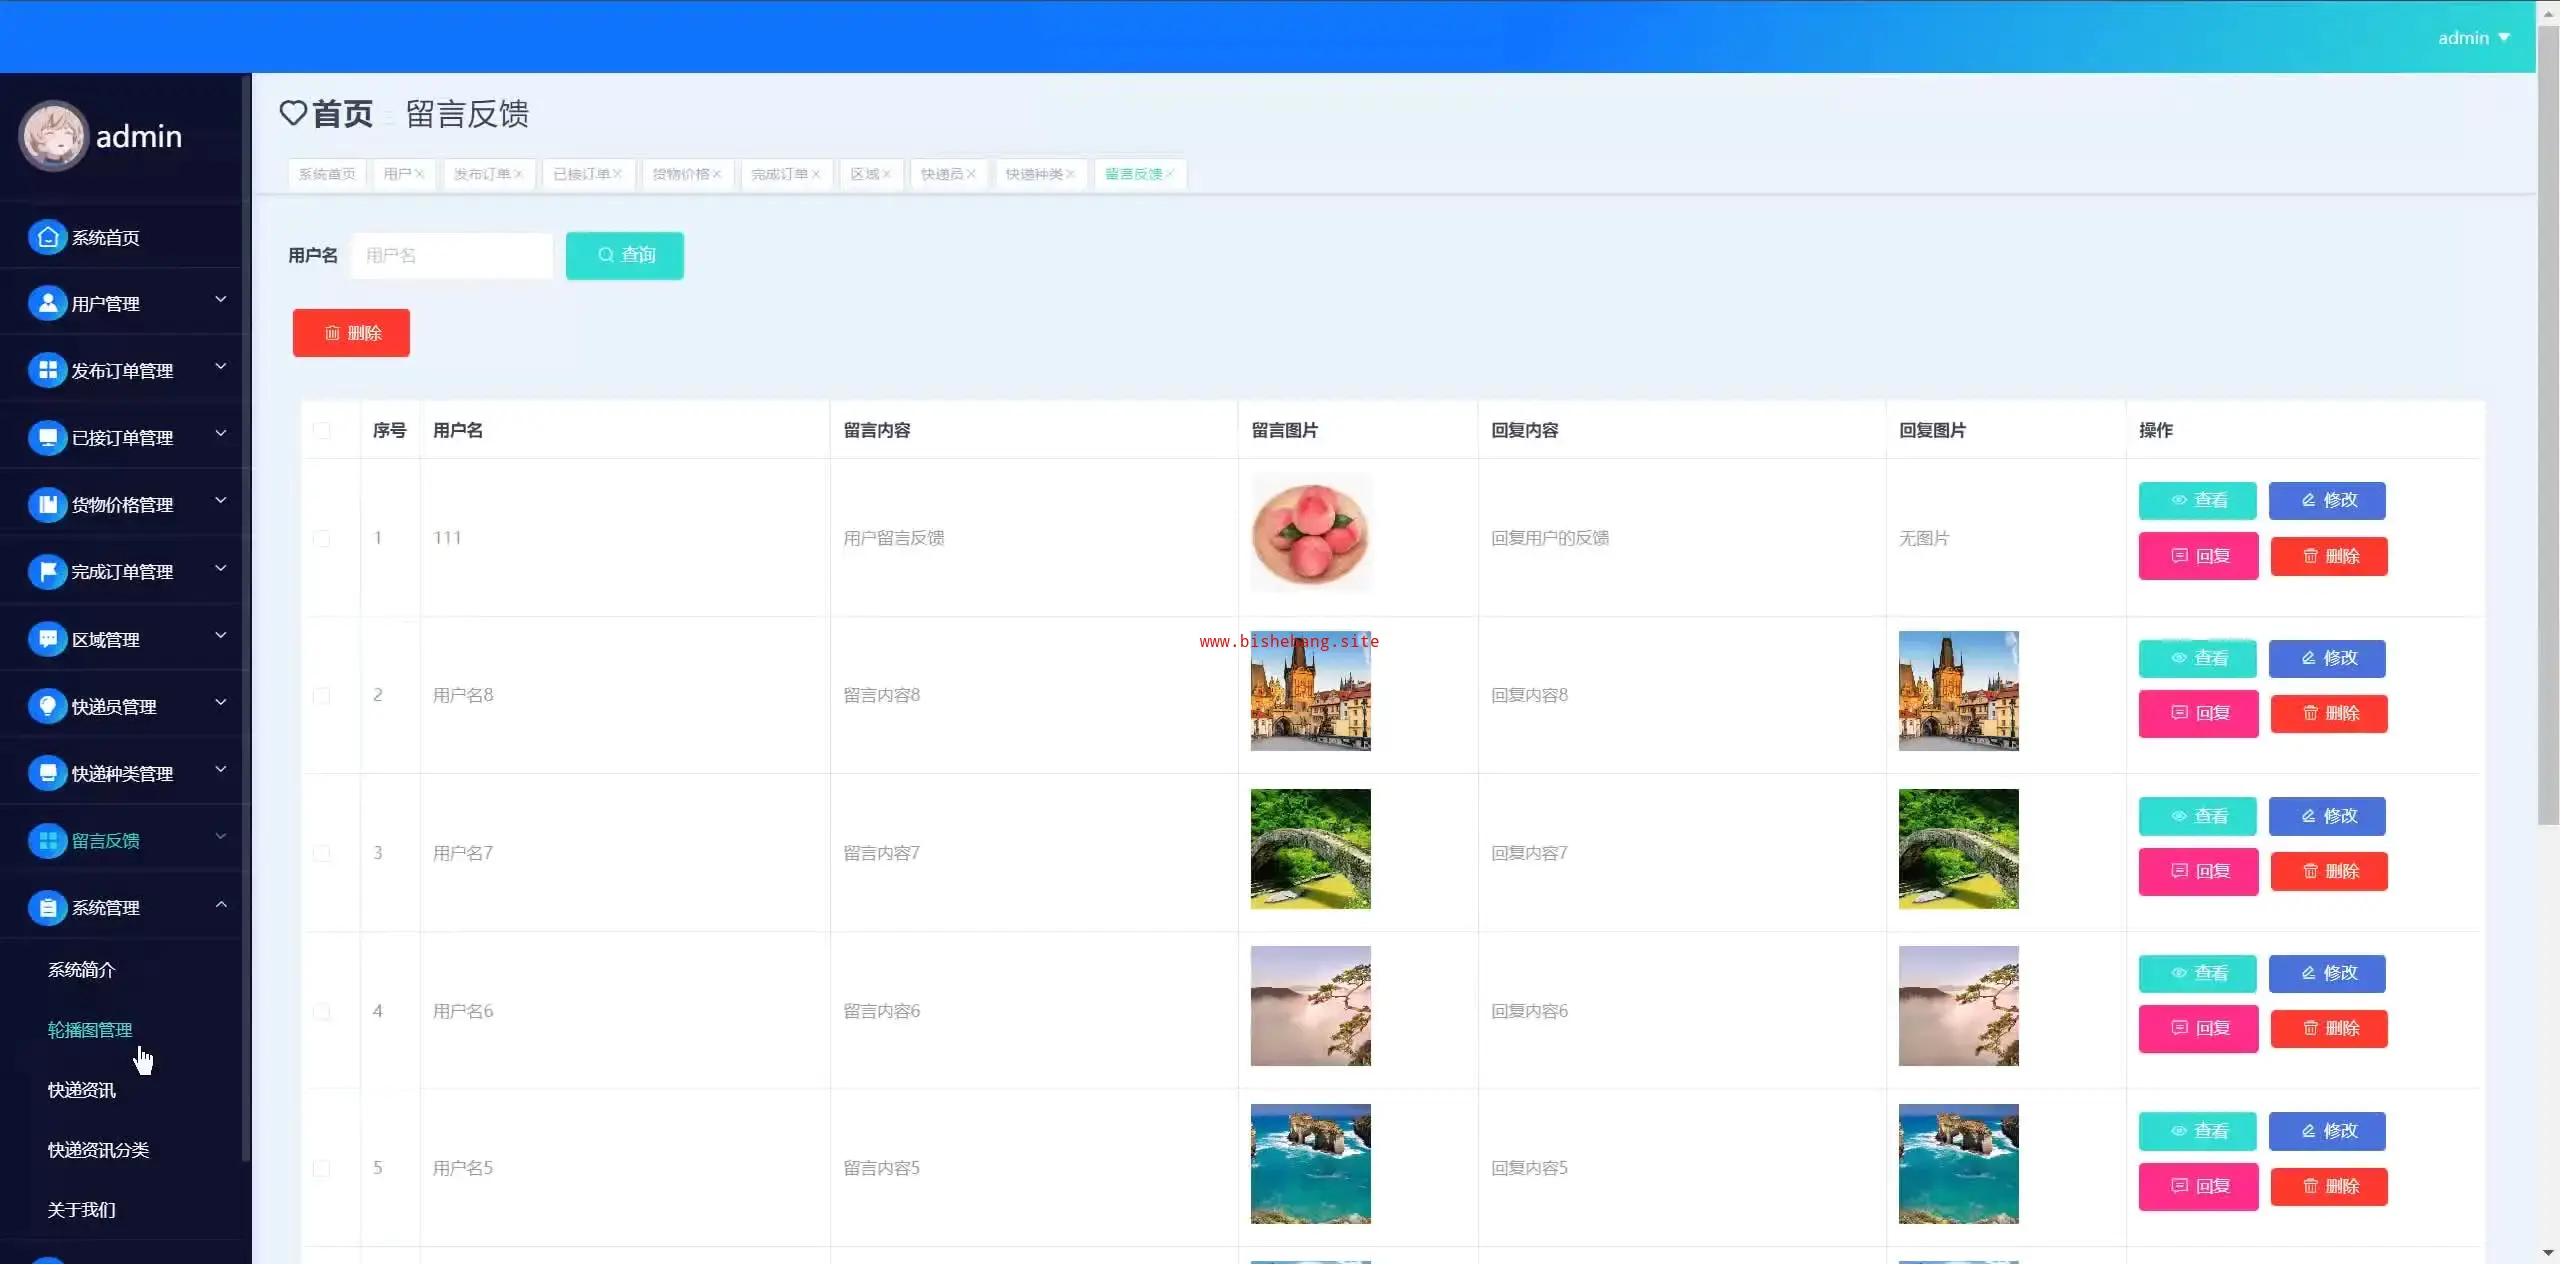The image size is (2560, 1264).
Task: Click the flag icon beside 完成订单管理
Action: point(47,571)
